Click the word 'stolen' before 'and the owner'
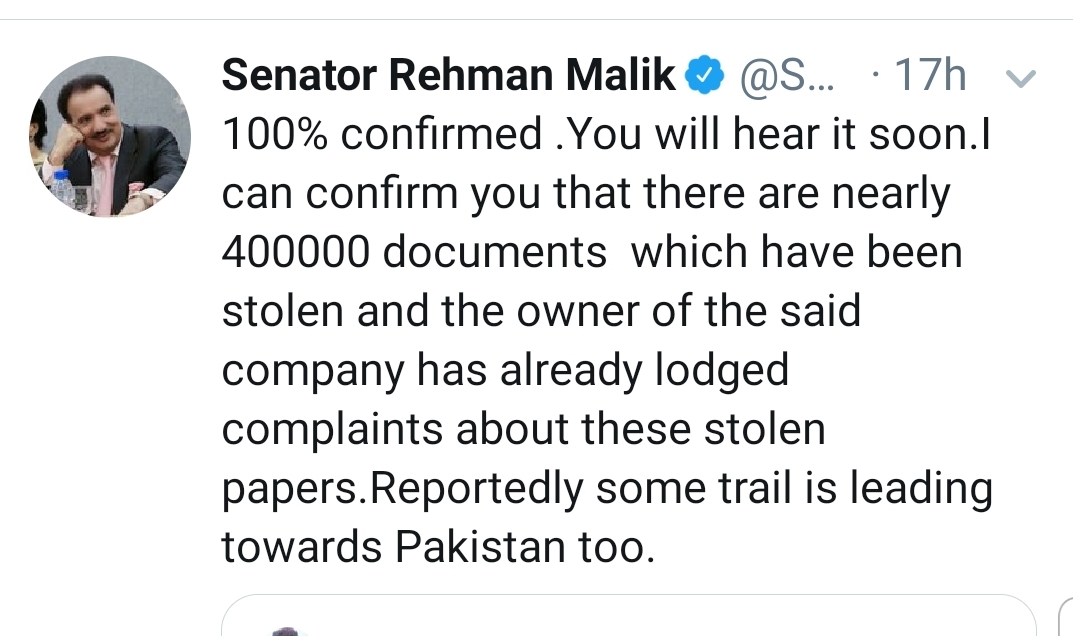The height and width of the screenshot is (636, 1073). tap(283, 311)
